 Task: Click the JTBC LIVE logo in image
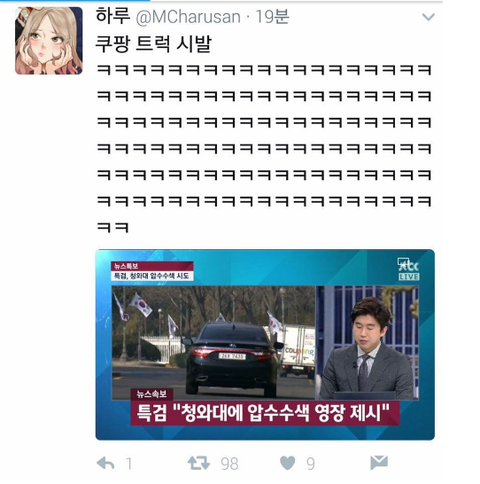point(409,269)
